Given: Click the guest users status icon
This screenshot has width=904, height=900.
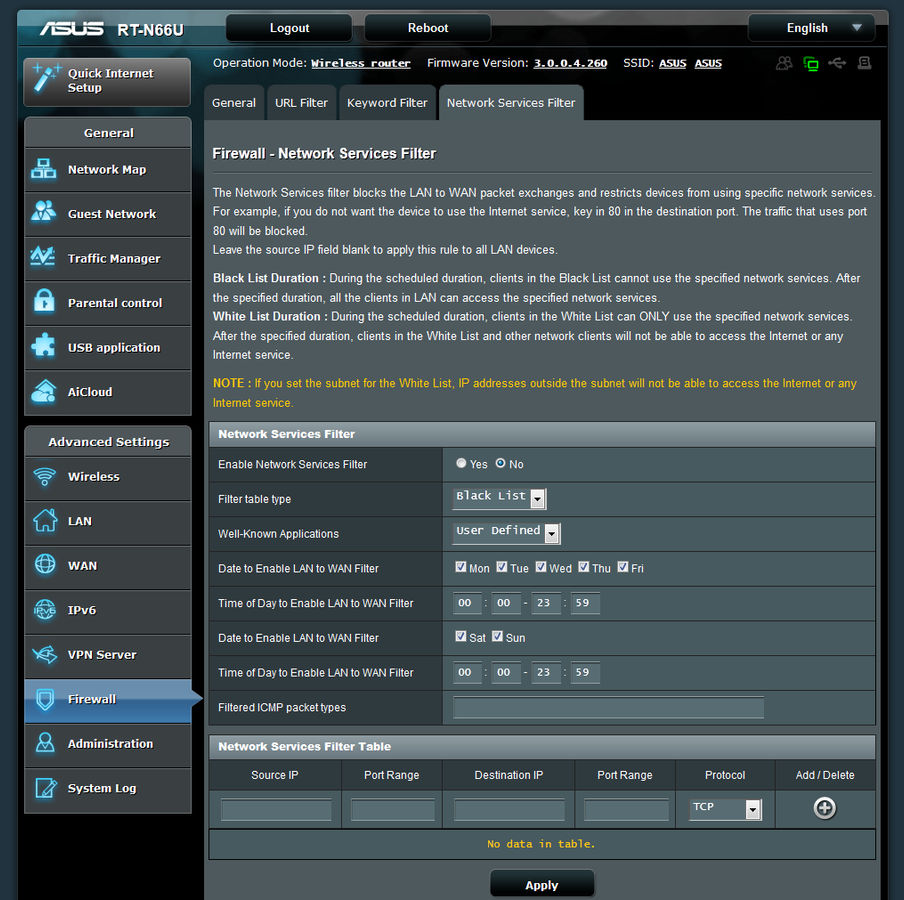Looking at the screenshot, I should tap(784, 63).
